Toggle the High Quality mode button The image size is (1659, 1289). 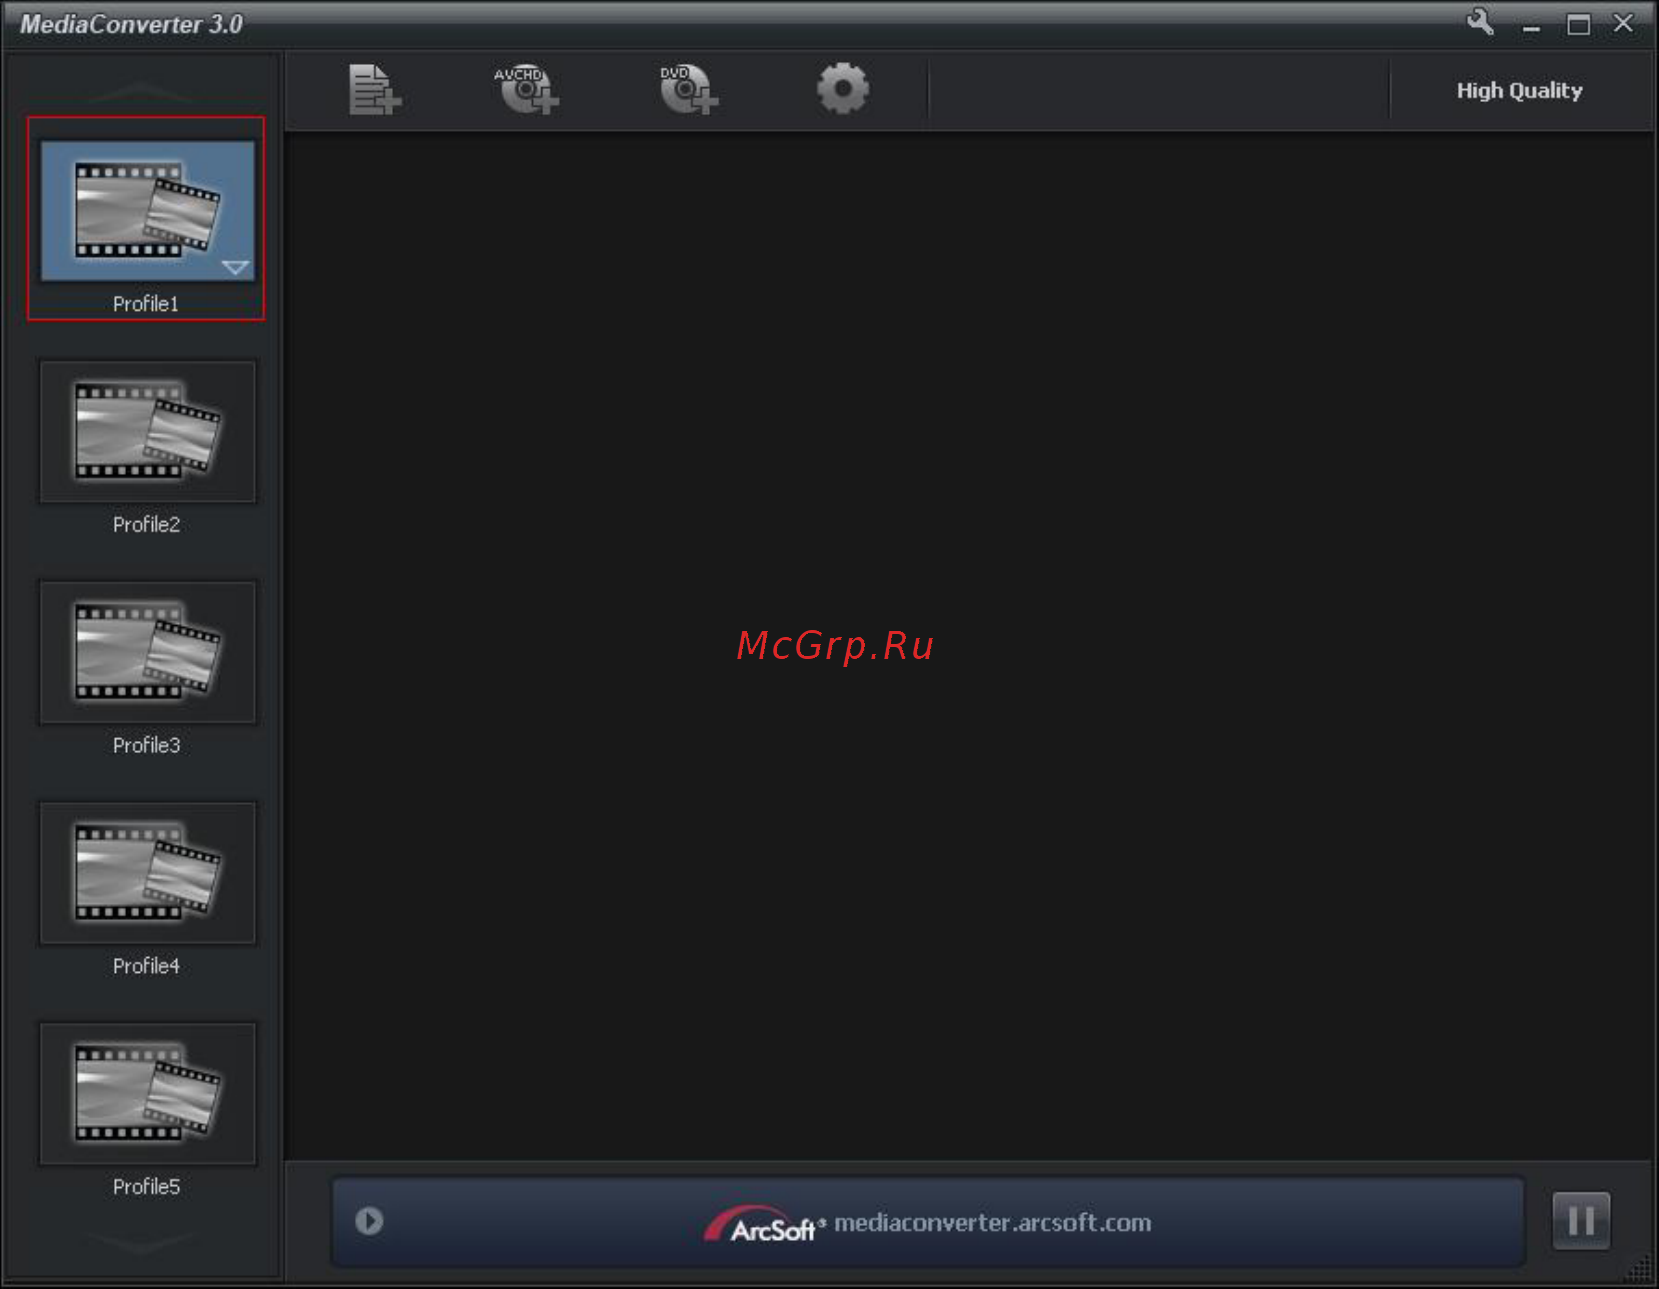tap(1519, 91)
